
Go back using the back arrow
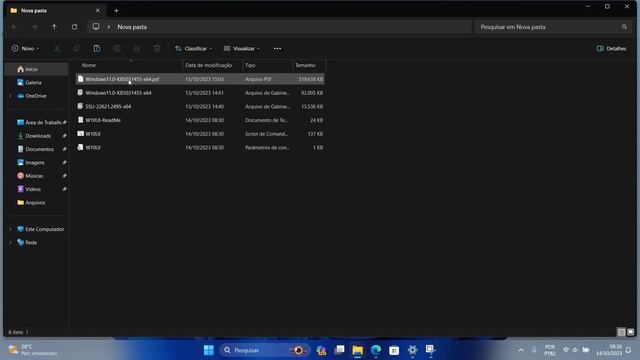15,27
